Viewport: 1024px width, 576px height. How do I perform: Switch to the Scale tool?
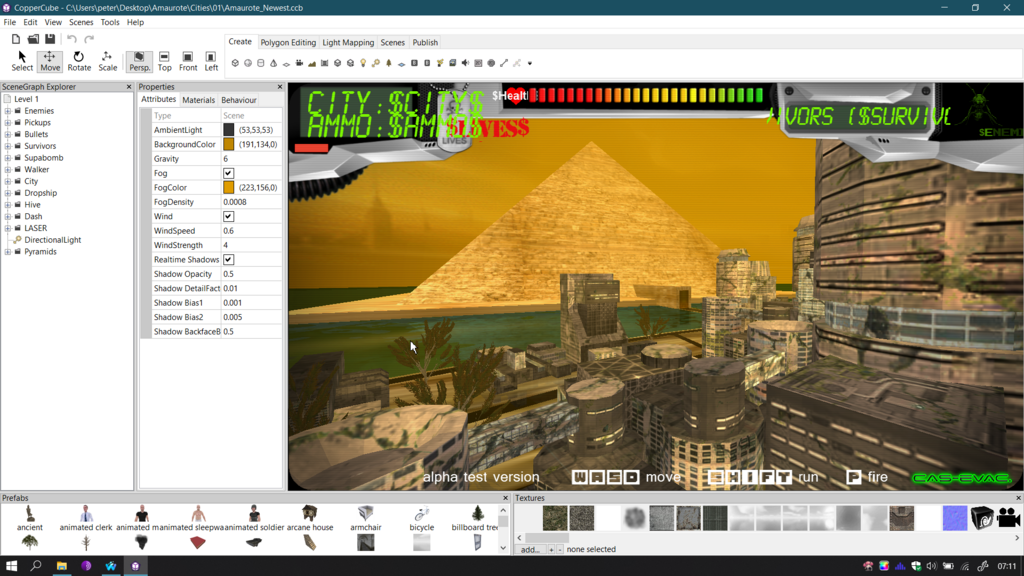pos(107,61)
